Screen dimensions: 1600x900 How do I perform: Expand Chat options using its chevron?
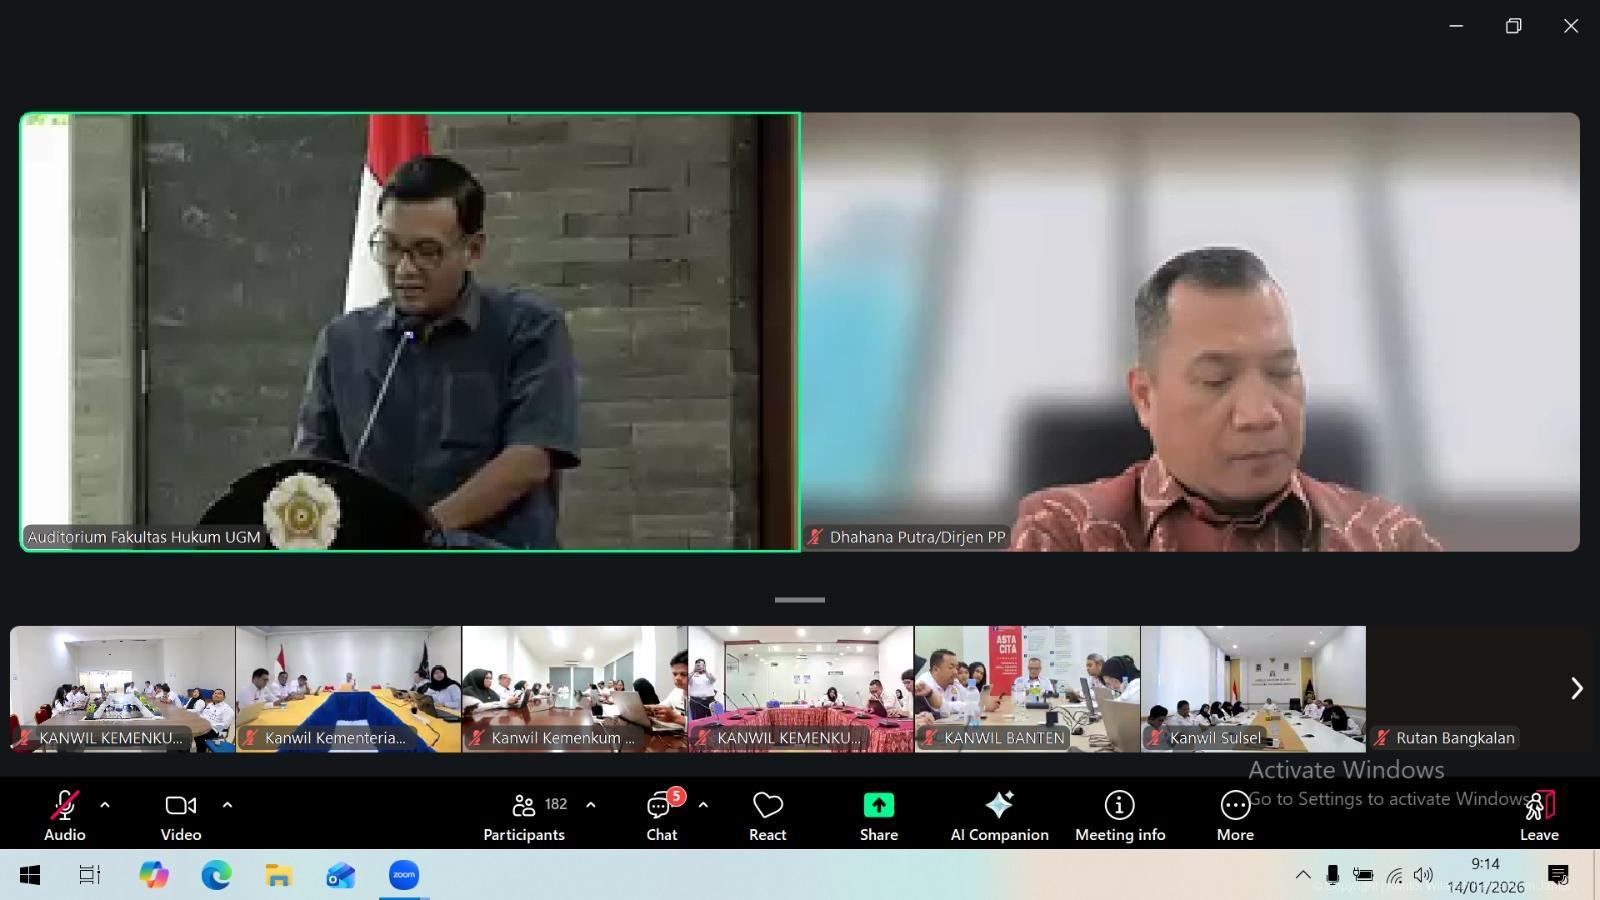(x=703, y=804)
